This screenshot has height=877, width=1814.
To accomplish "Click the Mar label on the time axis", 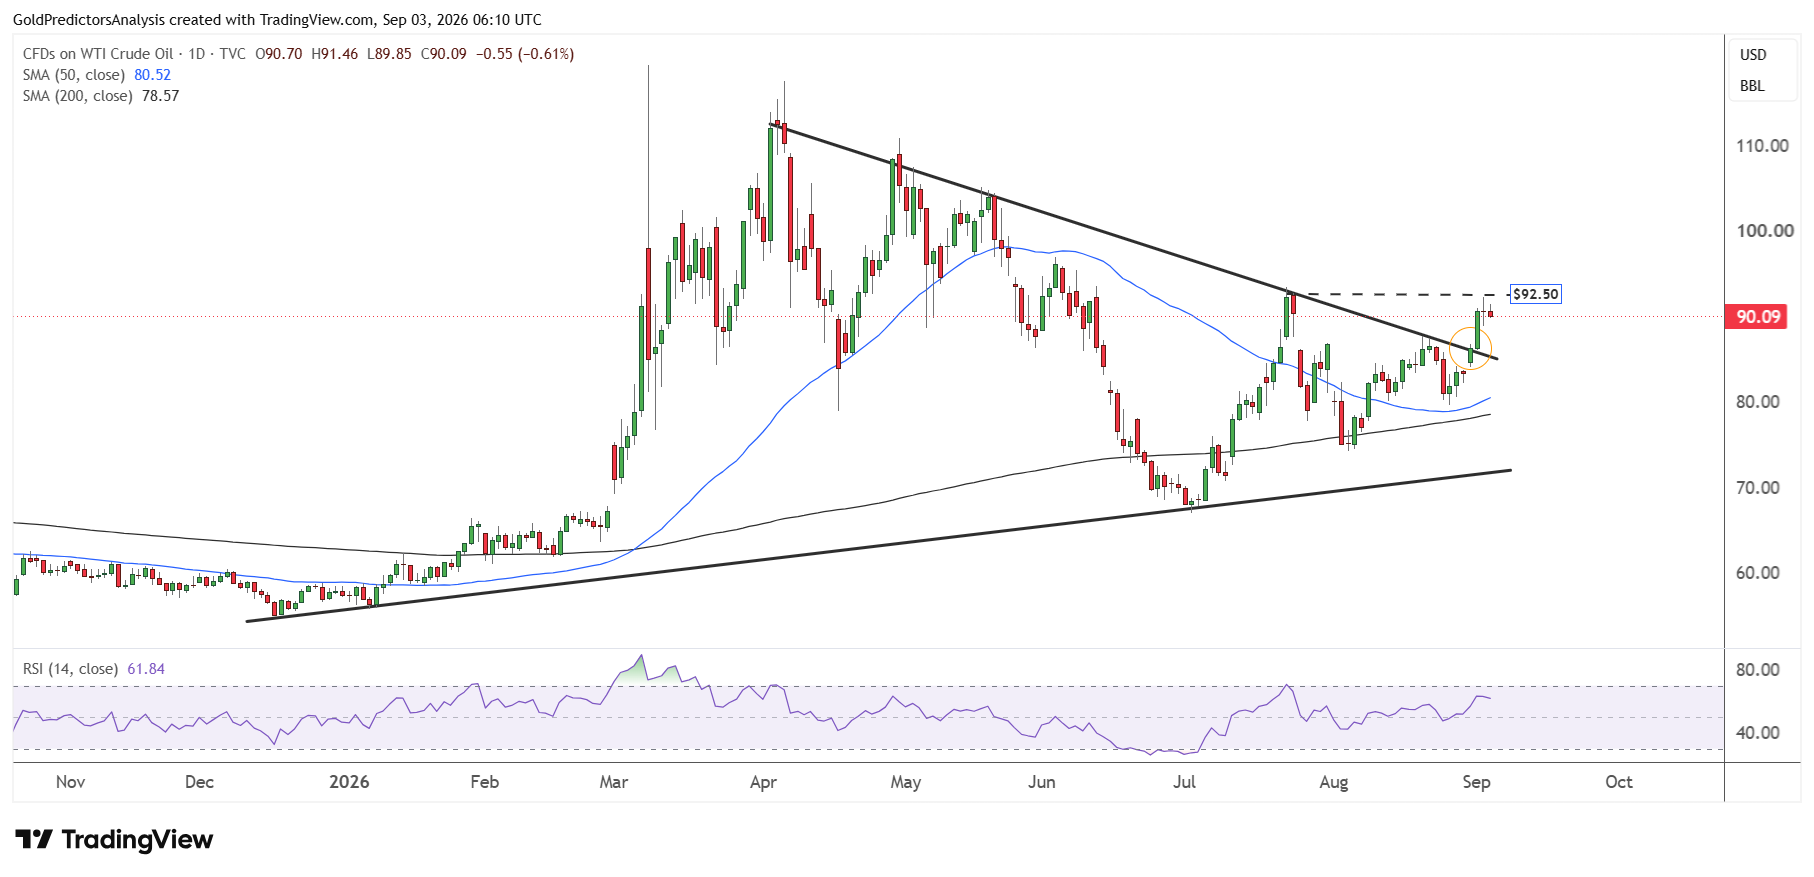I will (613, 782).
